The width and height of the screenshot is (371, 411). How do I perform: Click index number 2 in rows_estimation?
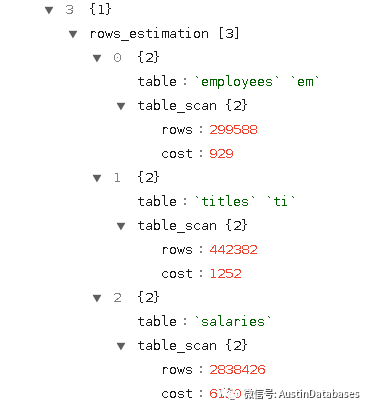coord(117,298)
